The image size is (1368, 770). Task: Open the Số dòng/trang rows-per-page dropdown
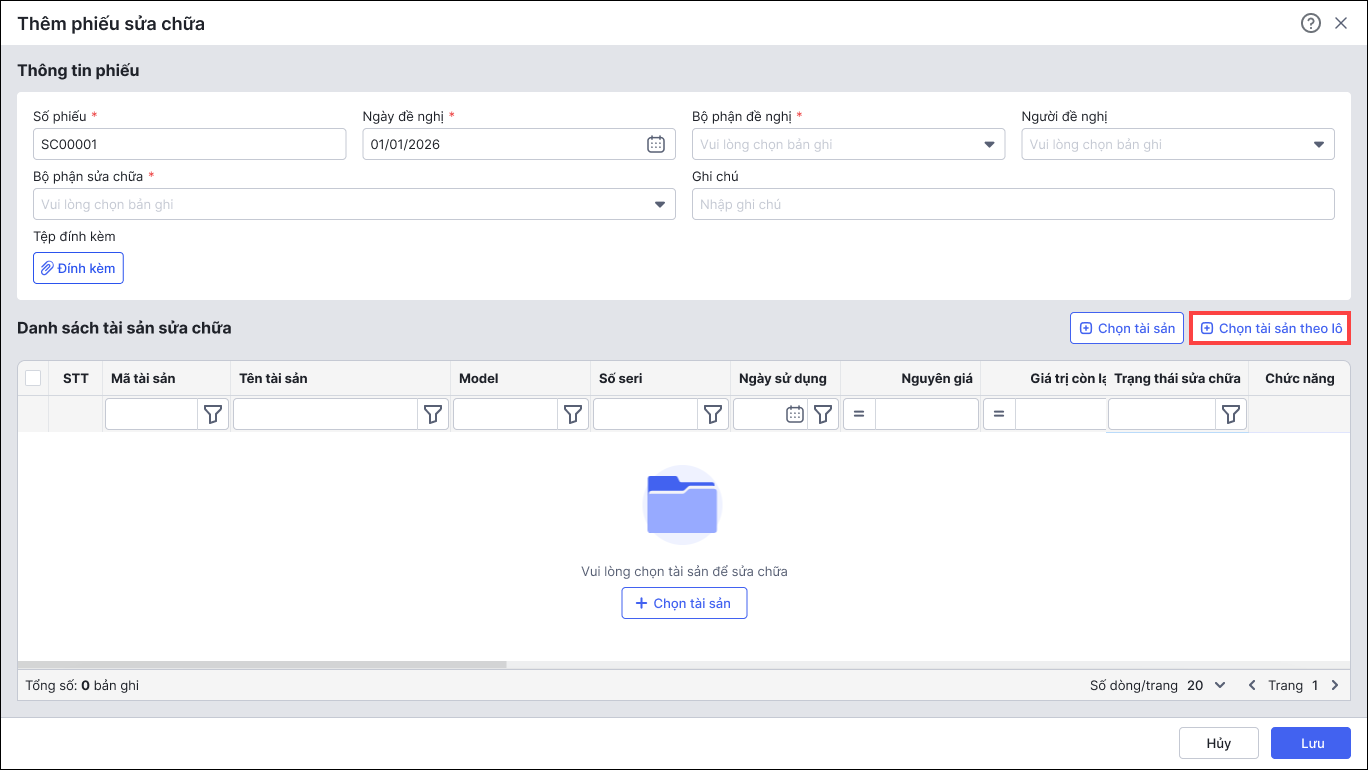[1207, 685]
